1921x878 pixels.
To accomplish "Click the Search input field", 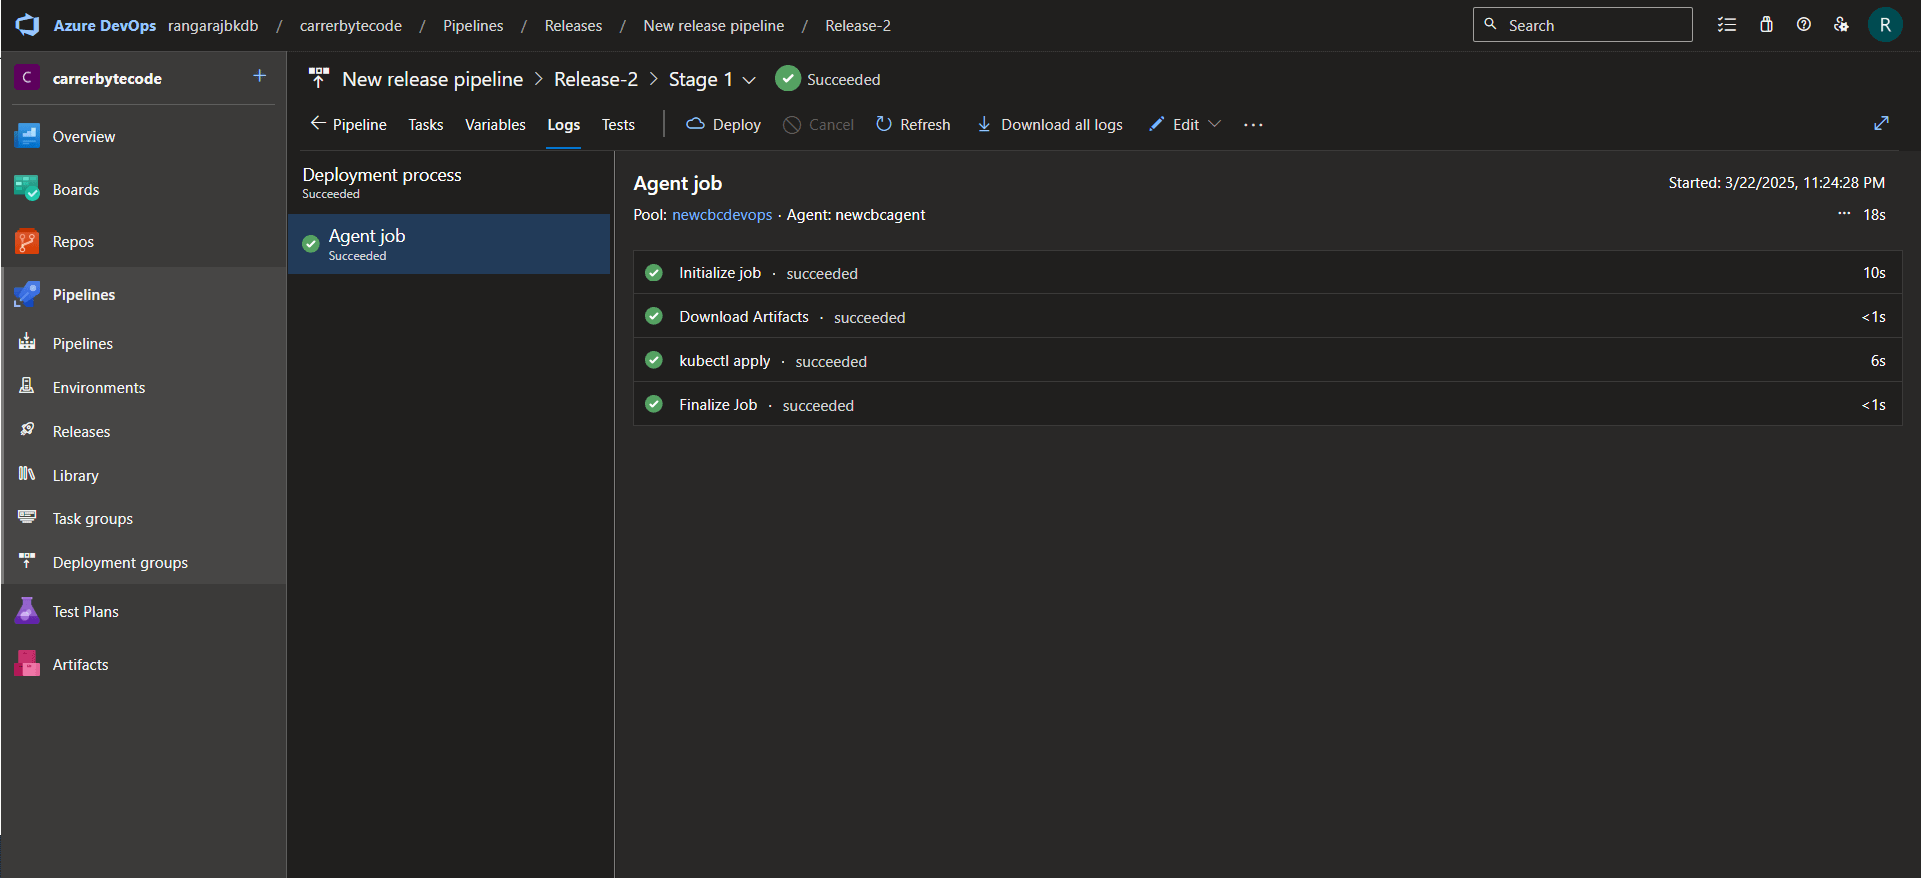I will pos(1583,25).
